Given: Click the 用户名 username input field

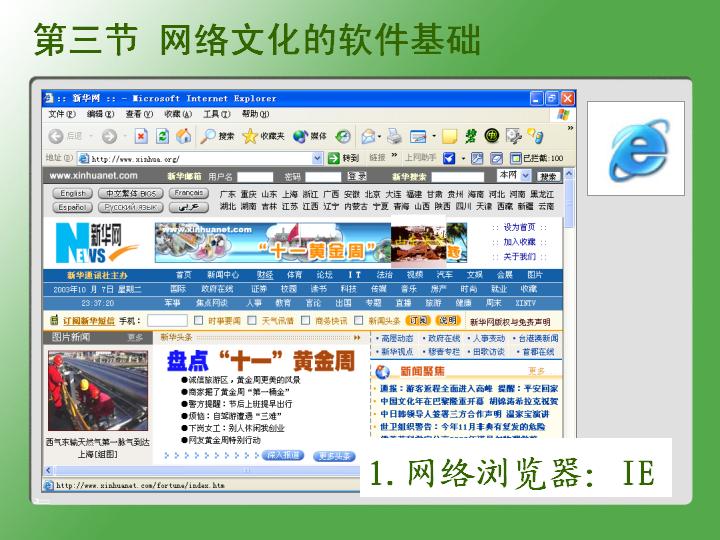Looking at the screenshot, I should (255, 177).
